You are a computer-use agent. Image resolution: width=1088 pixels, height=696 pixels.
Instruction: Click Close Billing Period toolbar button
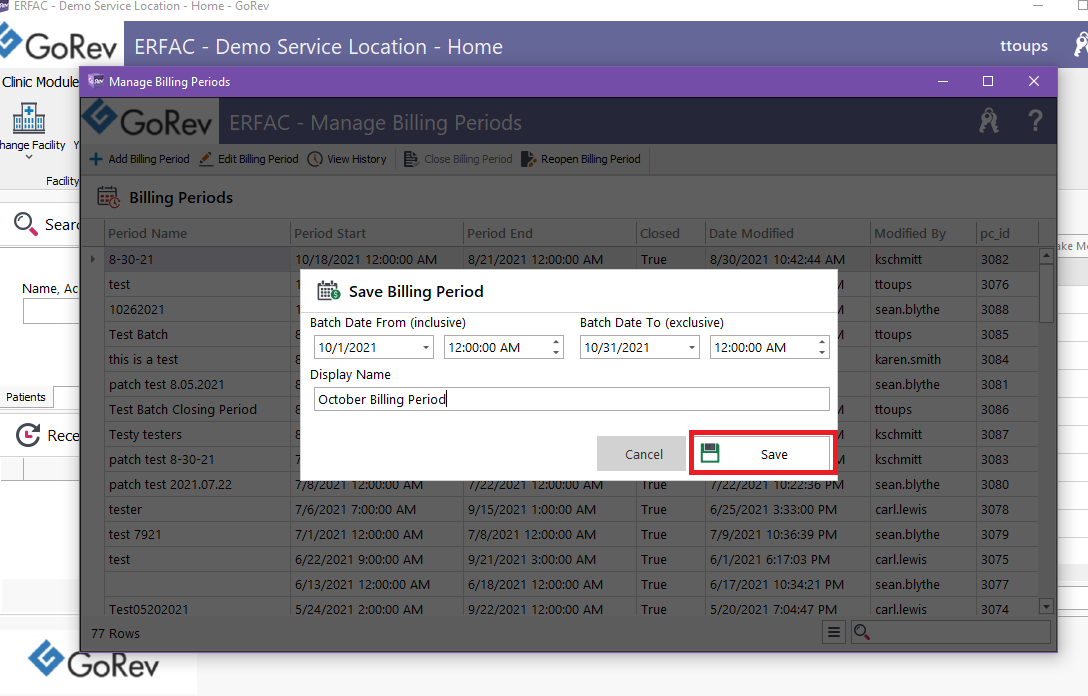[x=459, y=159]
